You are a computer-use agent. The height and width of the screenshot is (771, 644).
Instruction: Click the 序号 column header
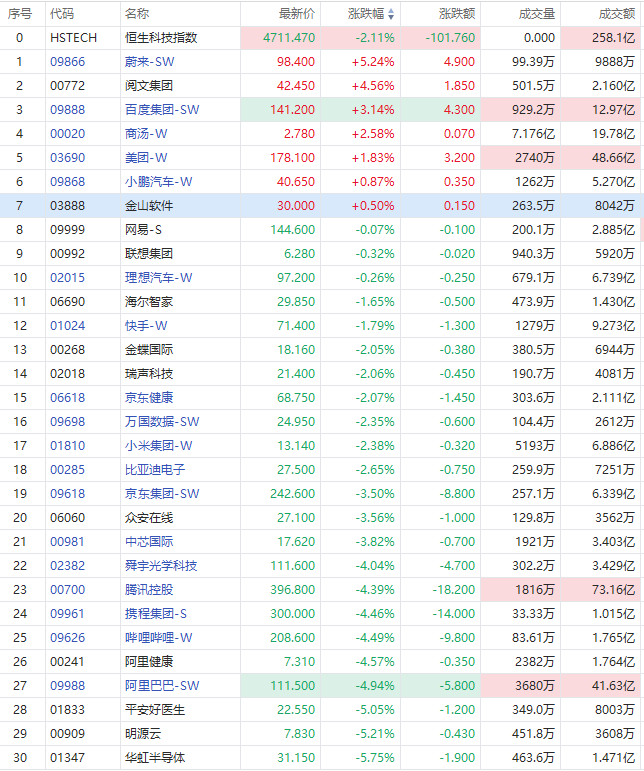(20, 14)
